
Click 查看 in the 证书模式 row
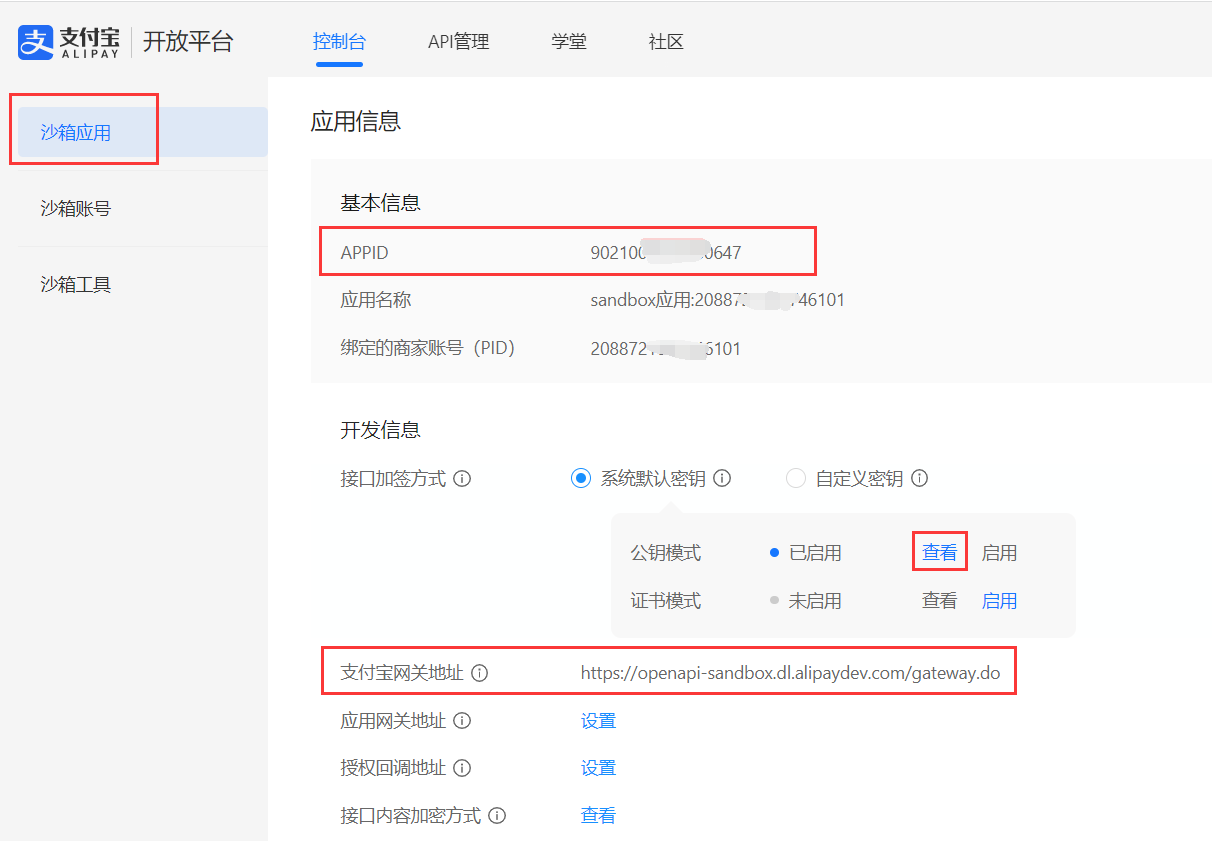coord(940,601)
